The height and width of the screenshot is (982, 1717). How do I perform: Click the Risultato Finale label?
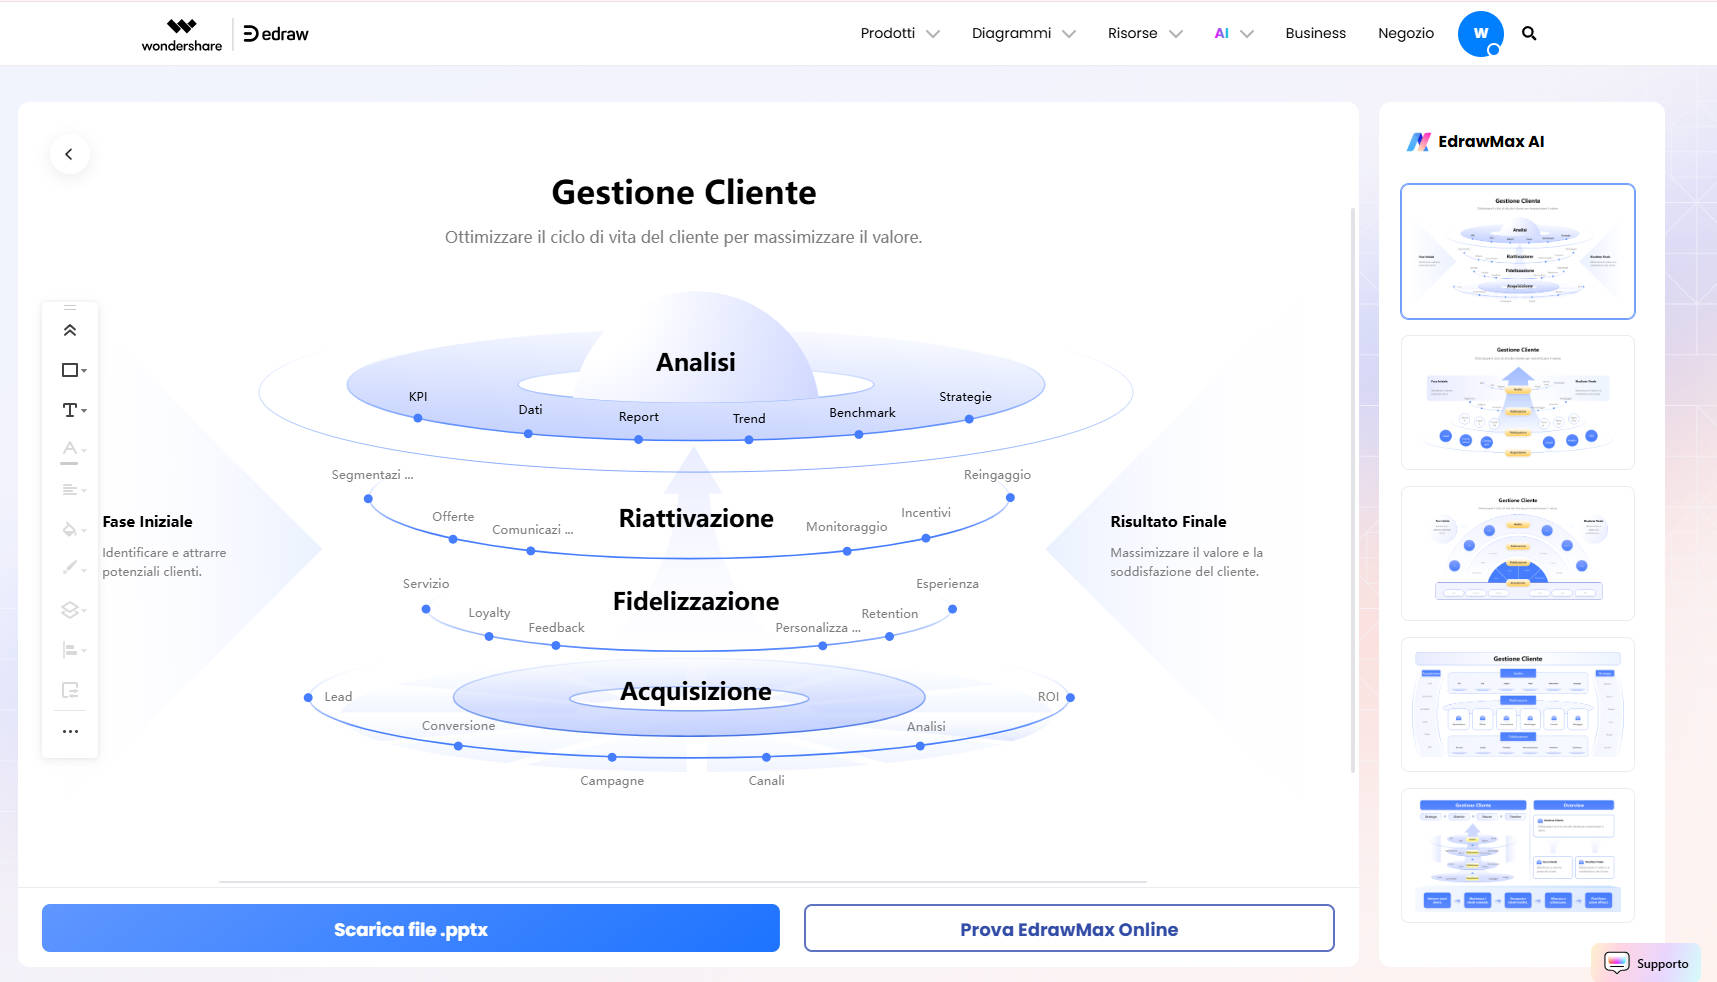[1168, 521]
